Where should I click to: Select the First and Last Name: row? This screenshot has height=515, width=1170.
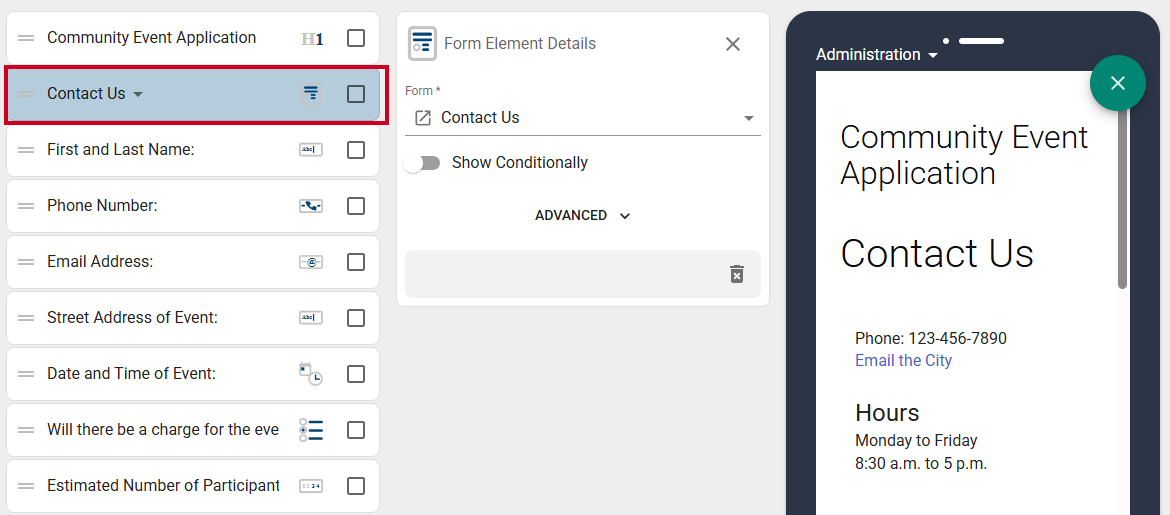193,150
